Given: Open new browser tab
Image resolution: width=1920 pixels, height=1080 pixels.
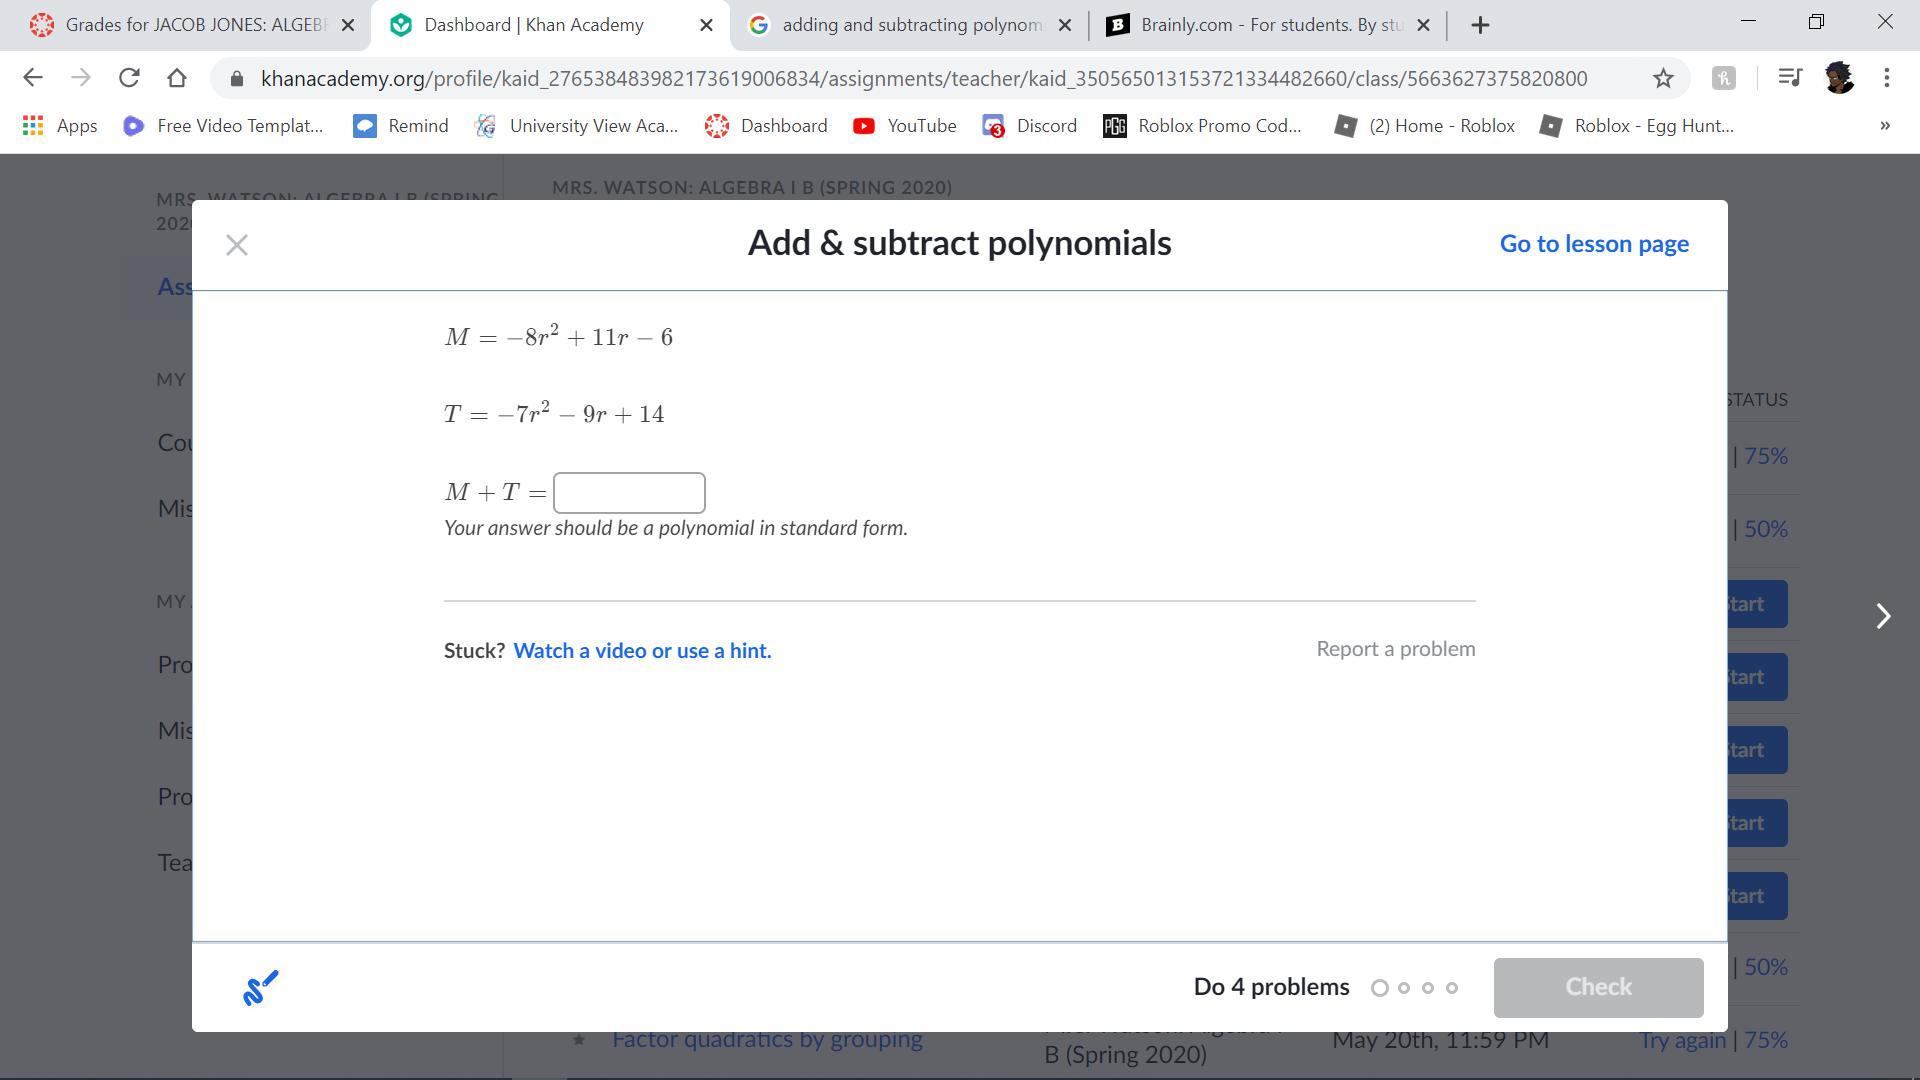Looking at the screenshot, I should pyautogui.click(x=1480, y=25).
